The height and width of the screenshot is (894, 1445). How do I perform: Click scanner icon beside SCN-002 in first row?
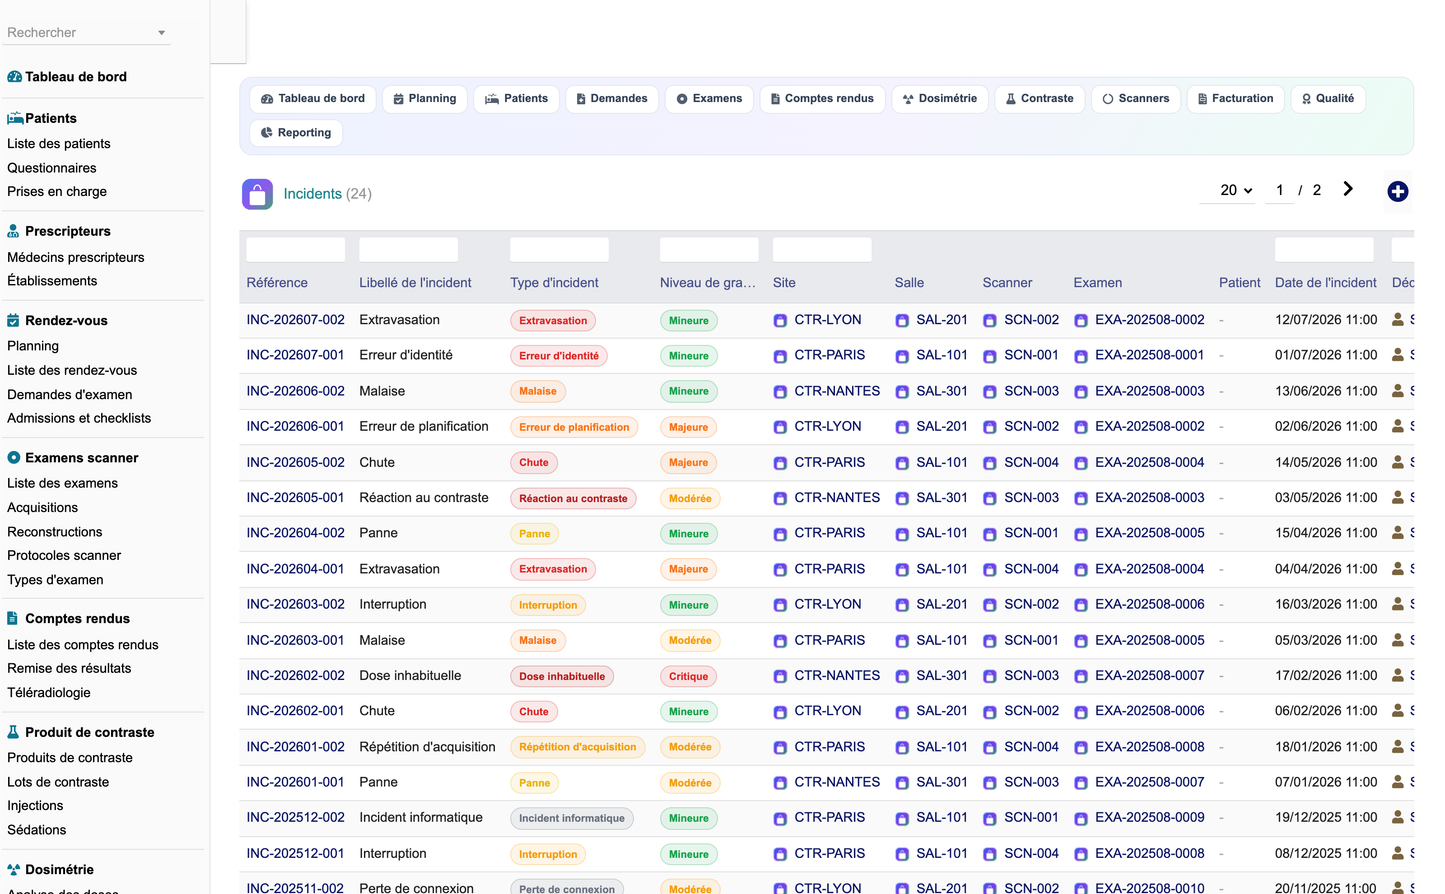(990, 321)
